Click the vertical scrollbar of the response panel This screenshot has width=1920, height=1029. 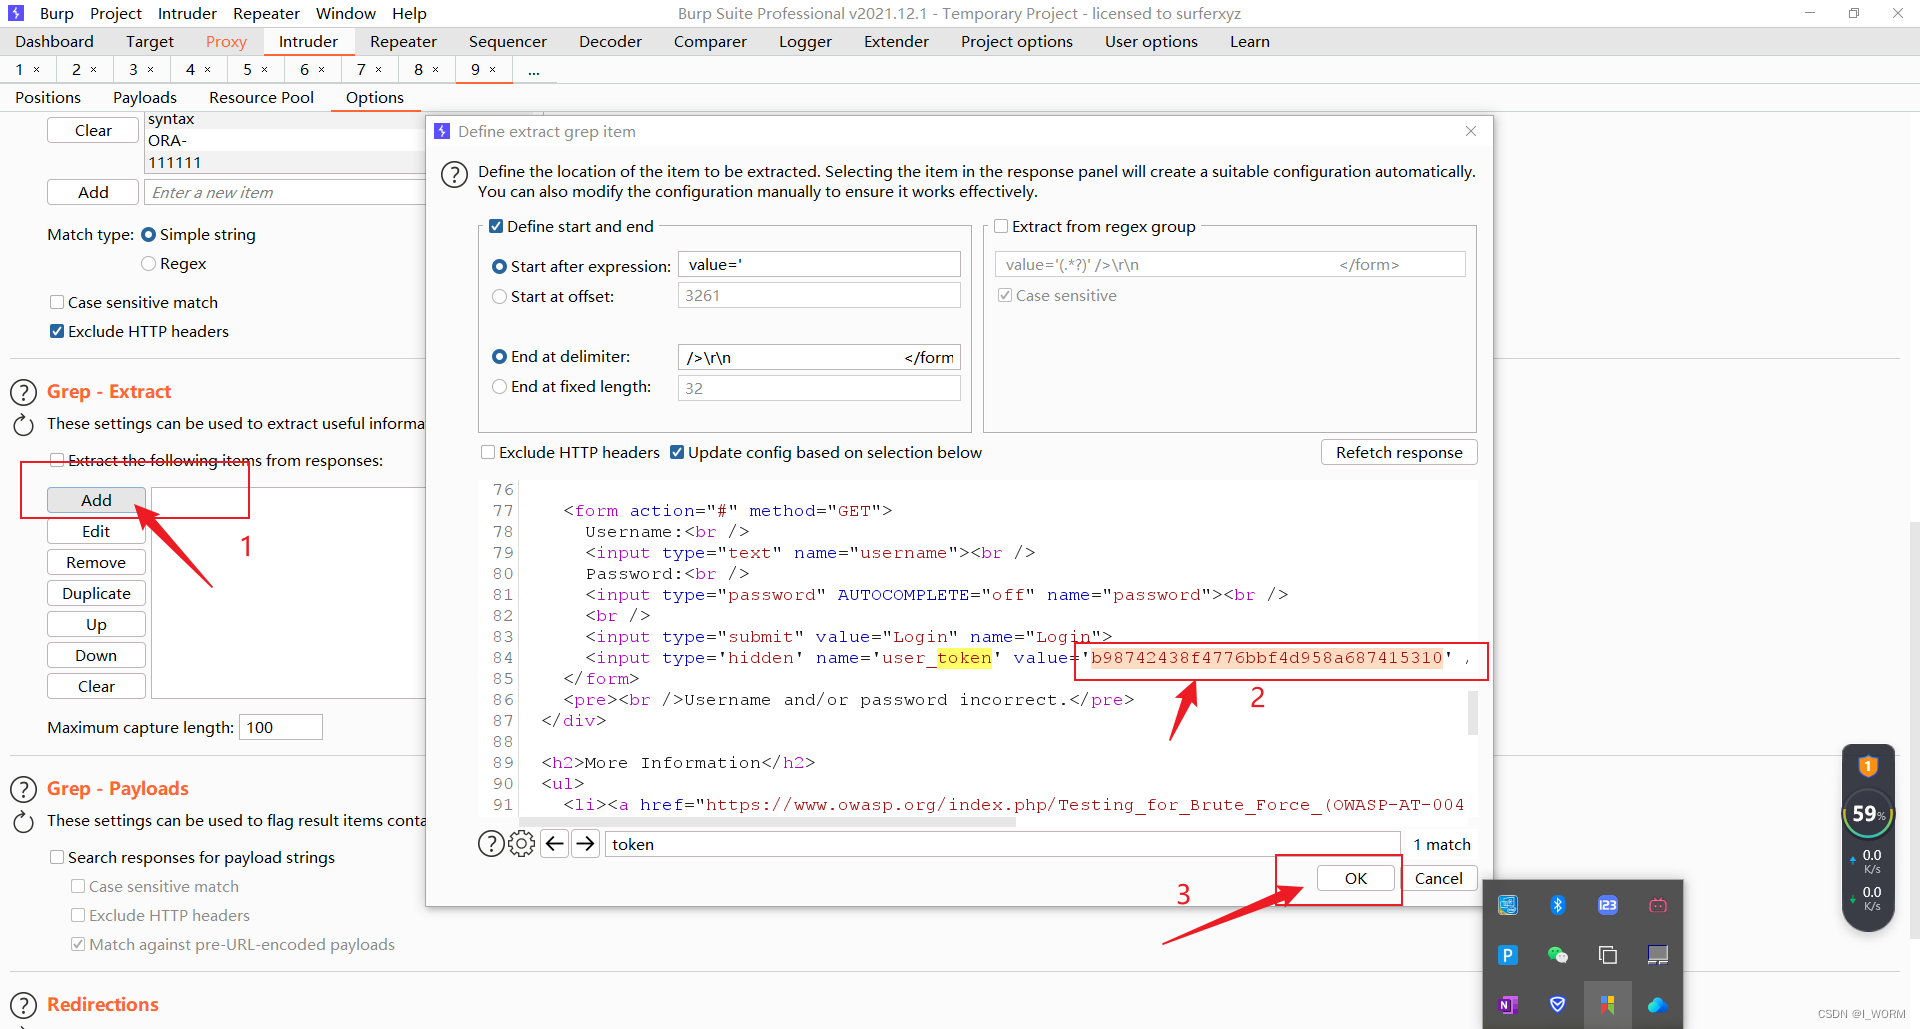pyautogui.click(x=1473, y=713)
